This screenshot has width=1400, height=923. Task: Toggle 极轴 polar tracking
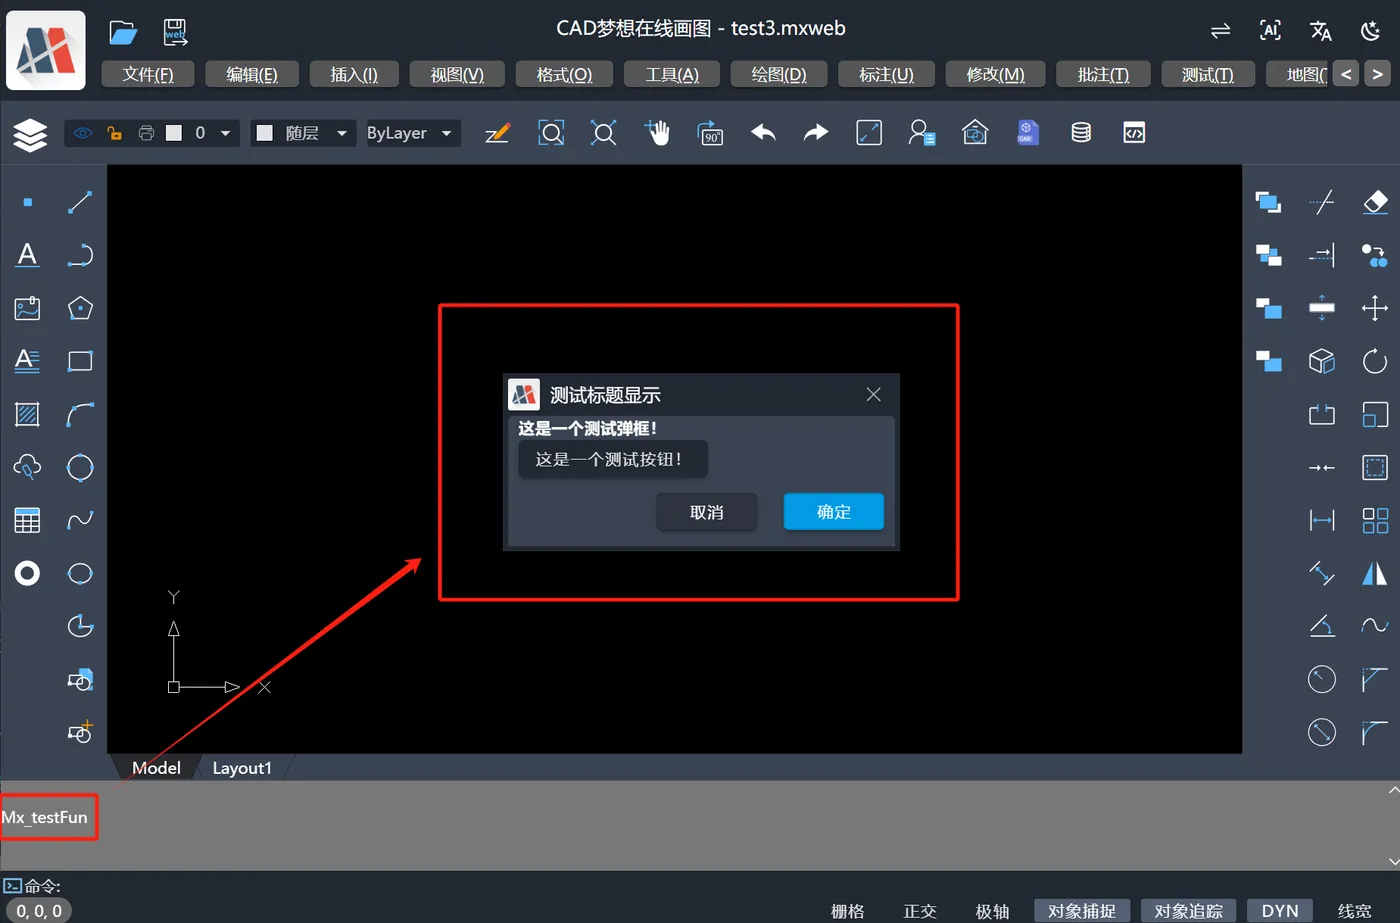992,911
